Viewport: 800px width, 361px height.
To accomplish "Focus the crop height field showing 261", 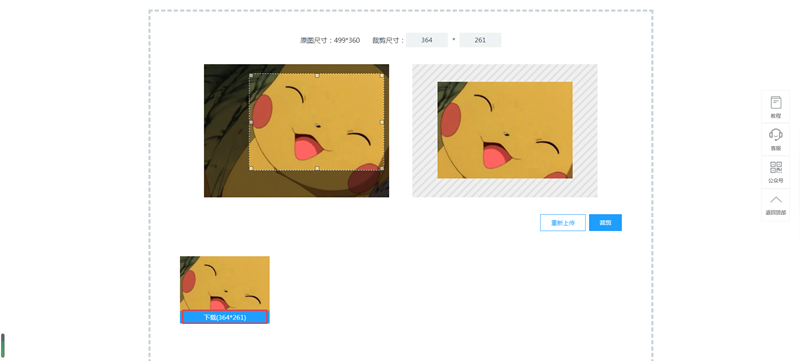I will tap(480, 40).
